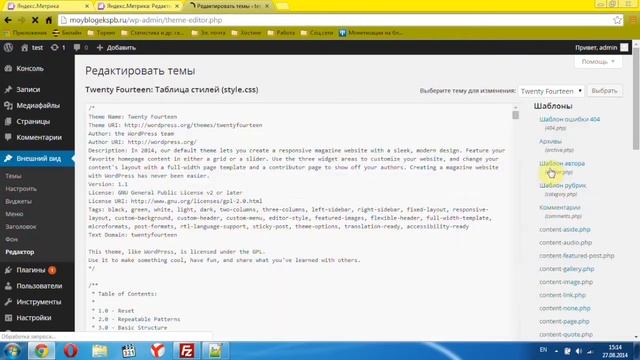Open the comments bubble in admin bar
The width and height of the screenshot is (640, 360).
click(80, 48)
